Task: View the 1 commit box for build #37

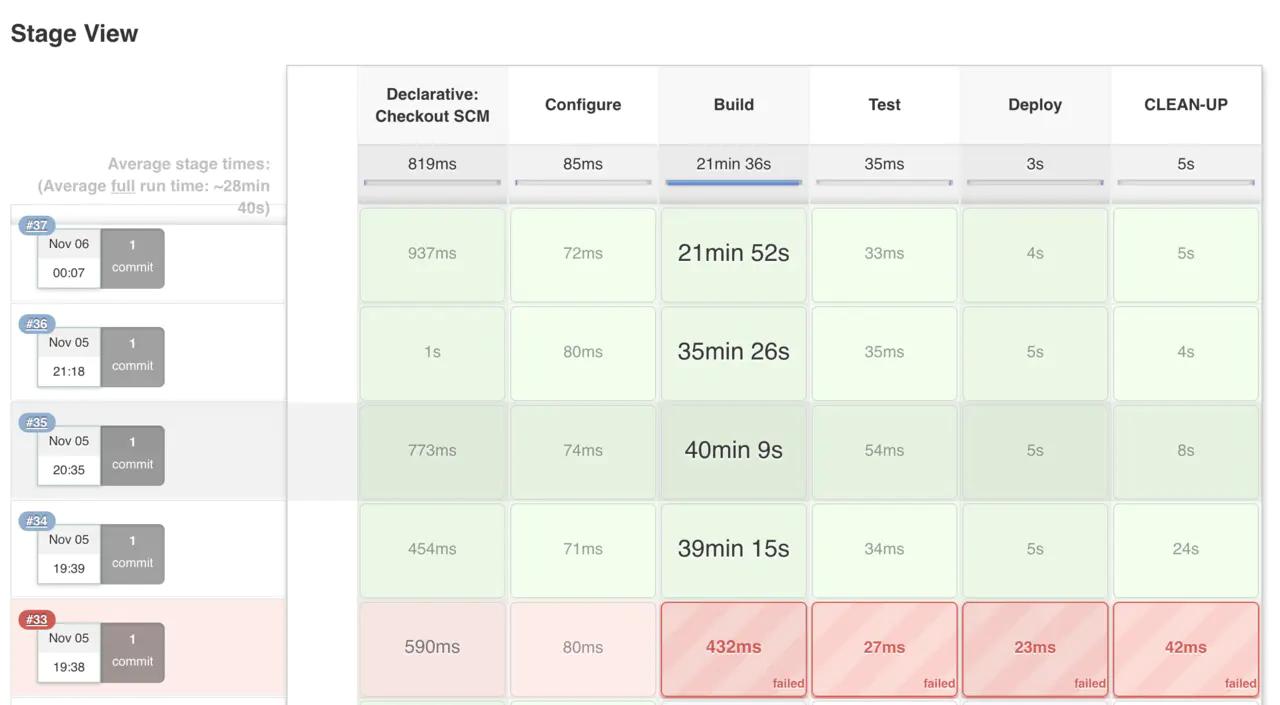Action: pyautogui.click(x=132, y=257)
